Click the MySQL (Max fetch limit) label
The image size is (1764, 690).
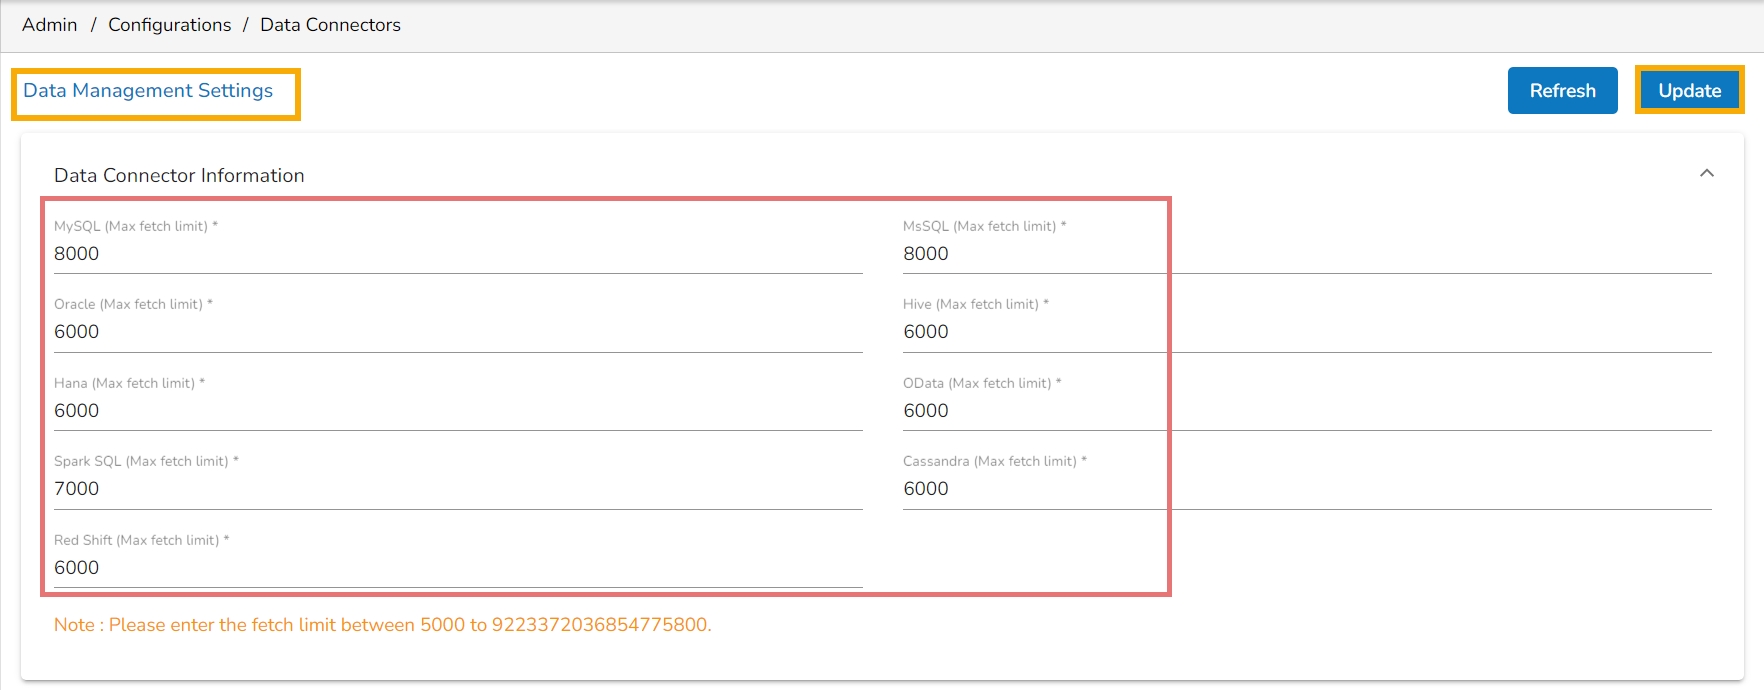131,227
